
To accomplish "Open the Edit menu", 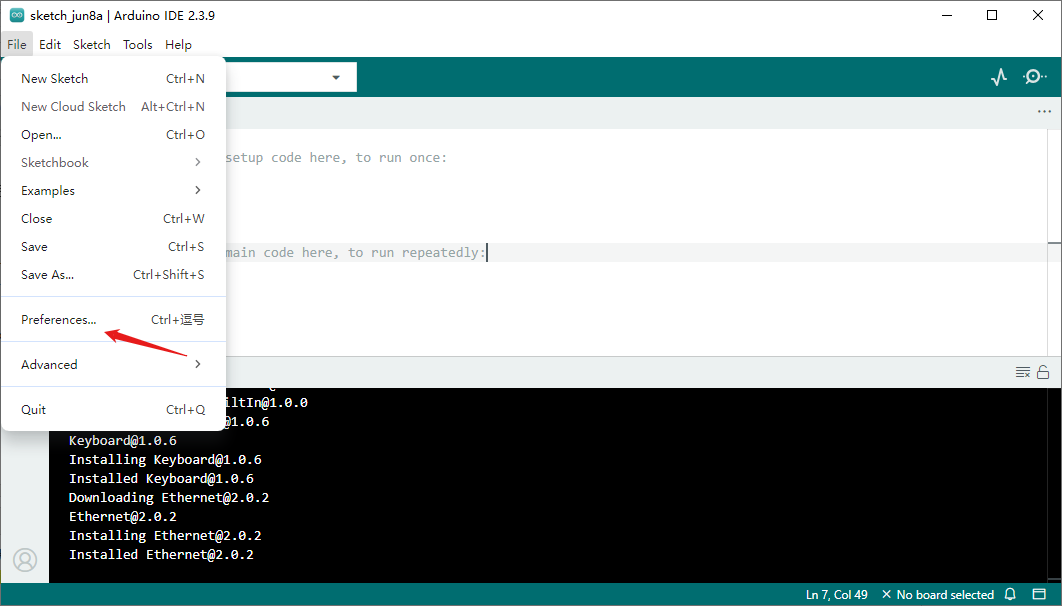I will pos(50,45).
